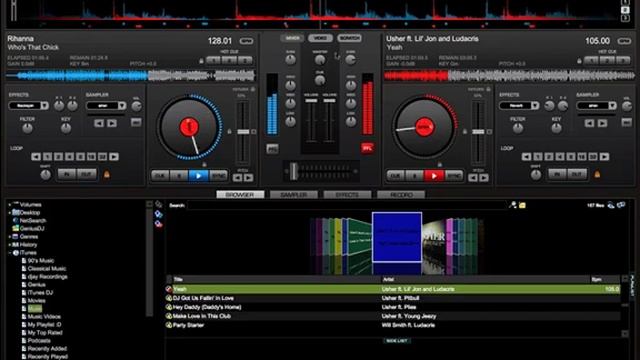The width and height of the screenshot is (640, 360).
Task: Toggle left deck smart loop lock icon
Action: tap(107, 175)
